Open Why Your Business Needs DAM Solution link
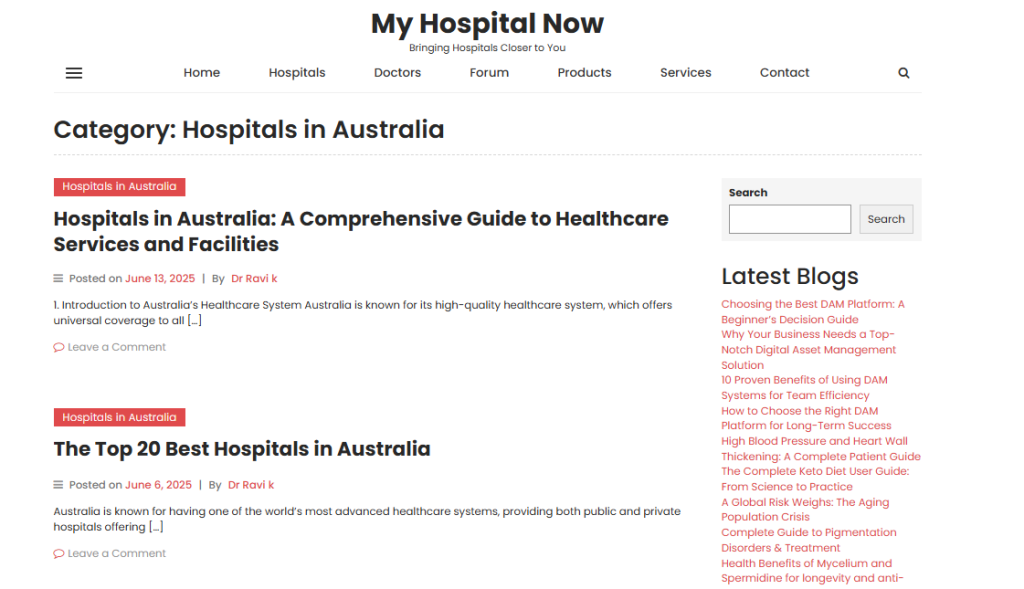 click(808, 350)
